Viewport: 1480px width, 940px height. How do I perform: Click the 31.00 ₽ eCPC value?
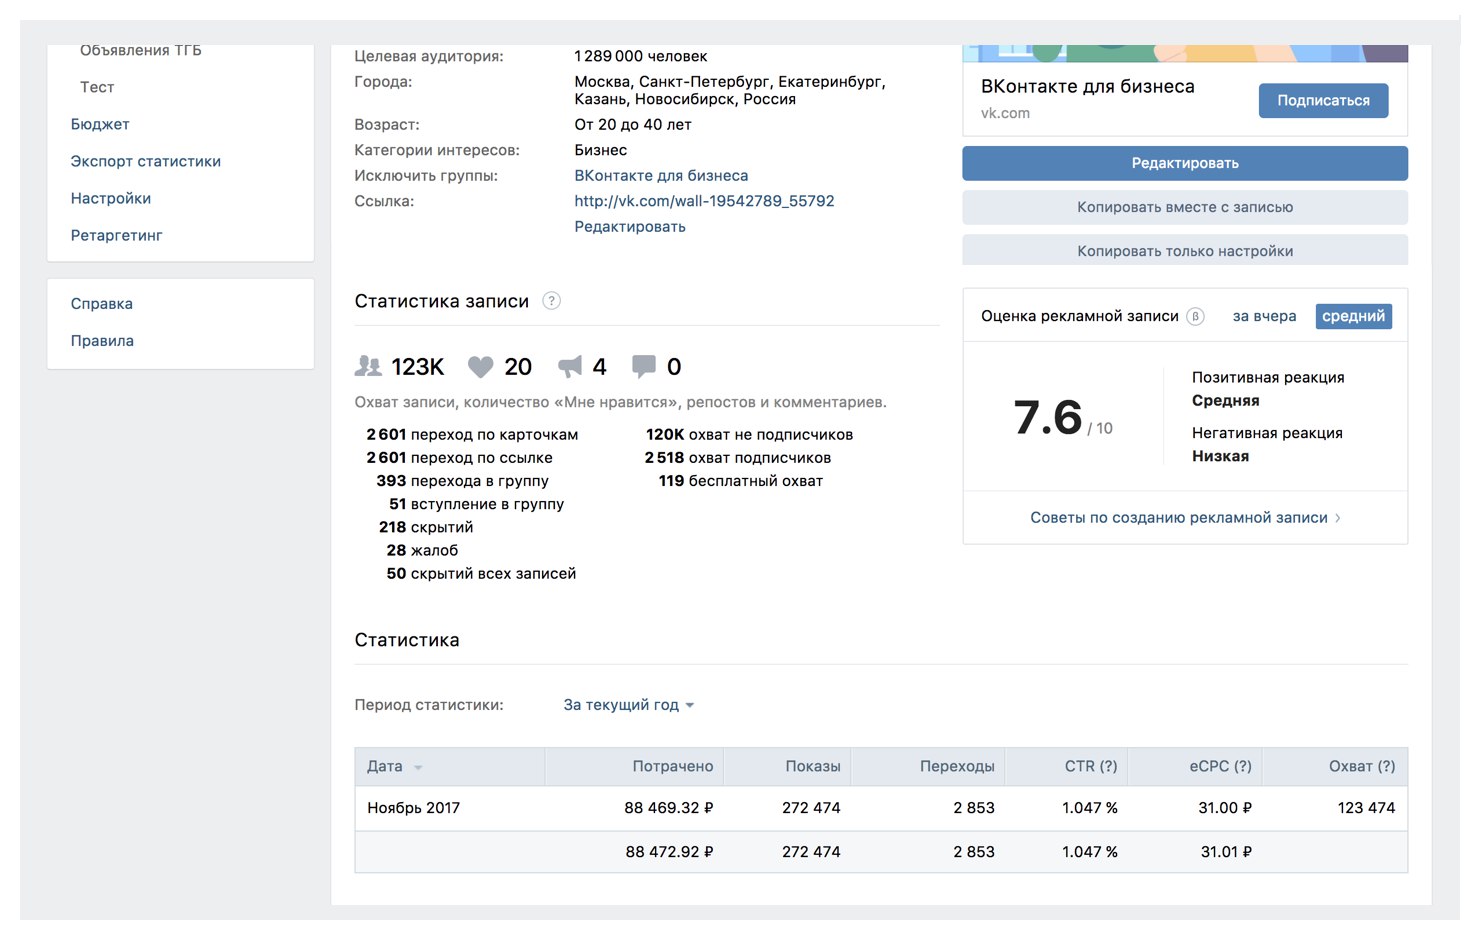(1225, 808)
